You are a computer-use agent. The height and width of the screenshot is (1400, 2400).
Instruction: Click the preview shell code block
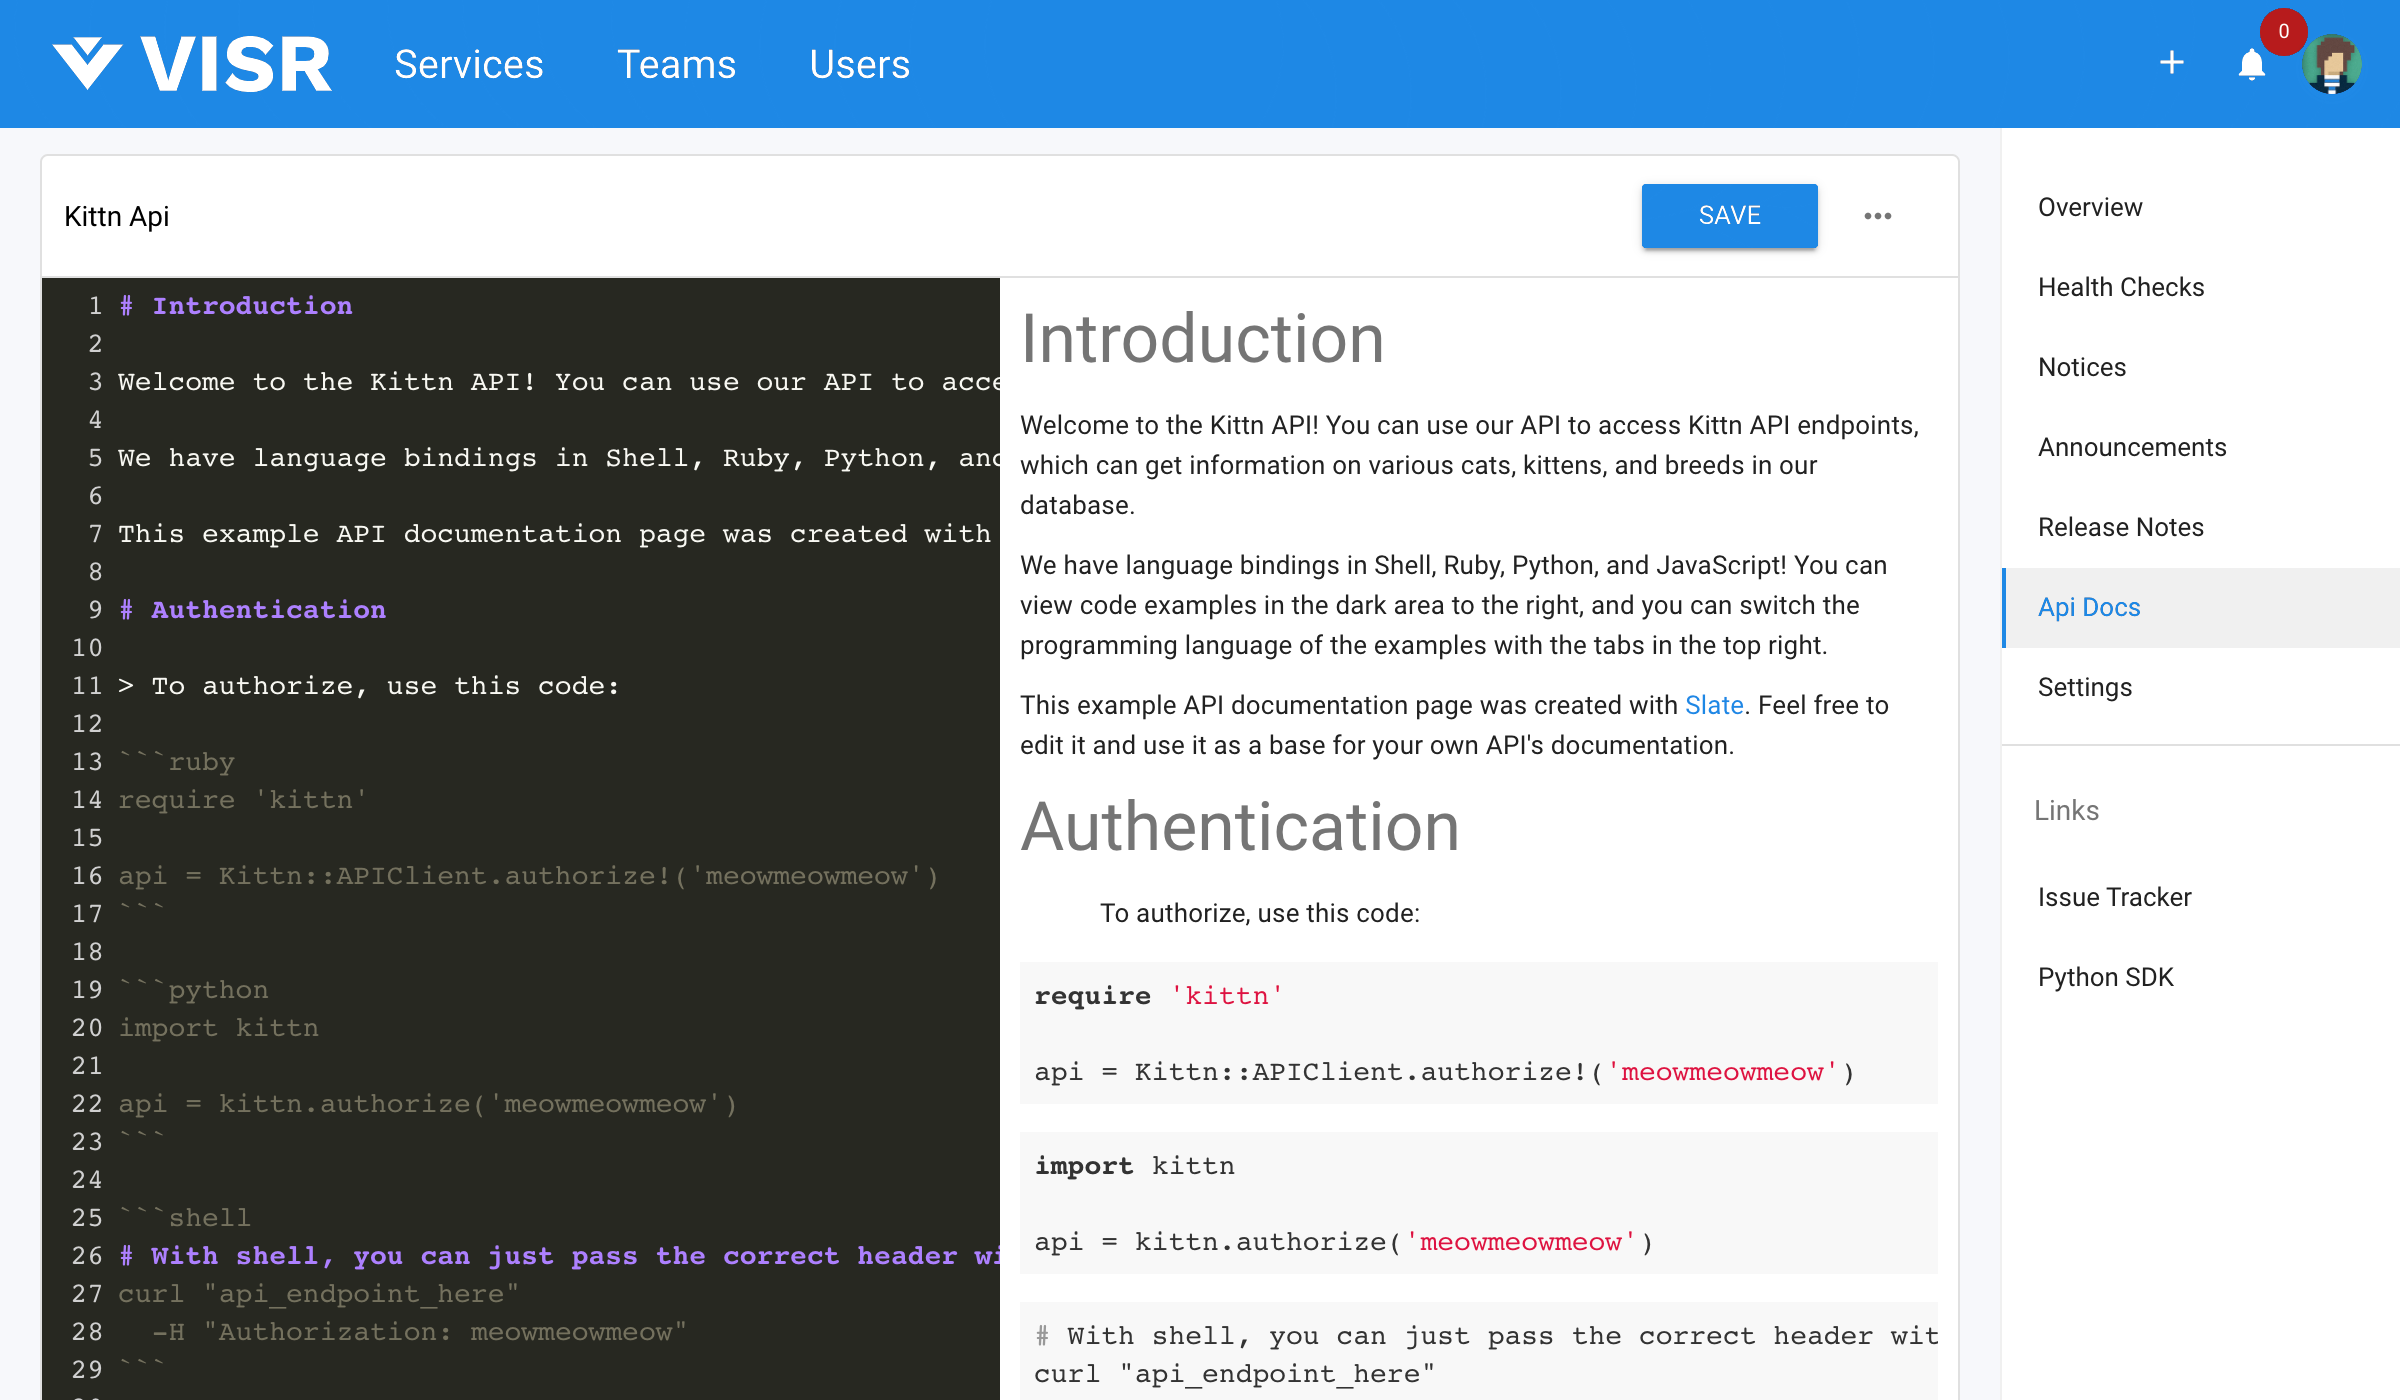coord(1478,1351)
